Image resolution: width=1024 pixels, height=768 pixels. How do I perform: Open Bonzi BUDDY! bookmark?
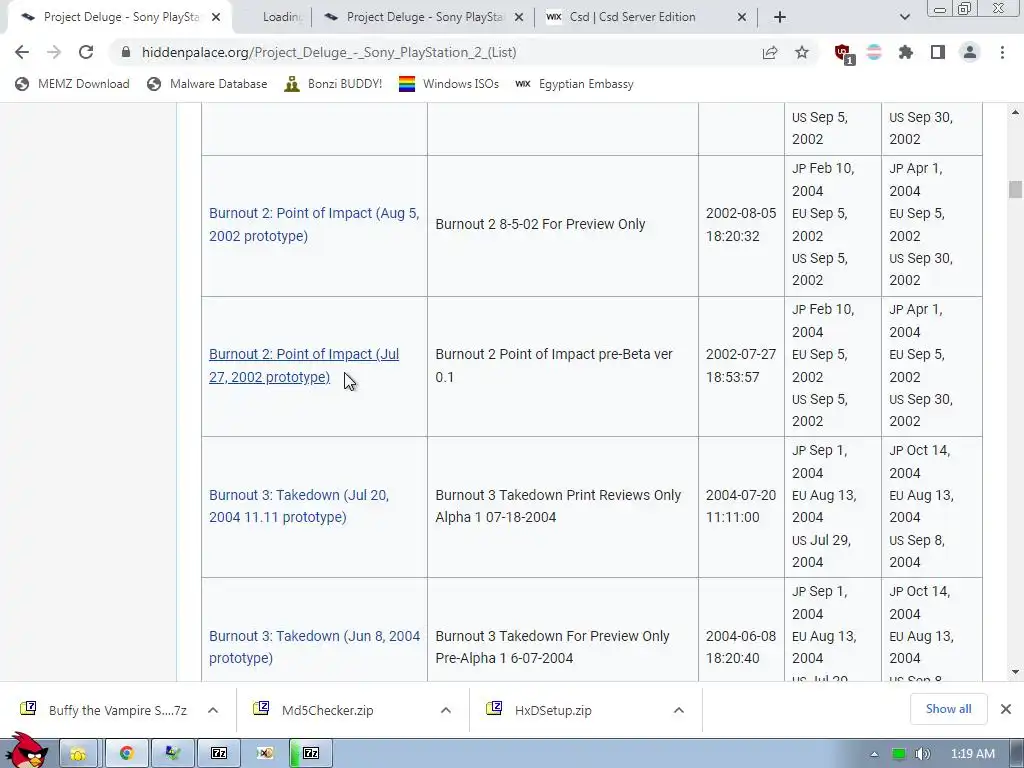coord(333,84)
